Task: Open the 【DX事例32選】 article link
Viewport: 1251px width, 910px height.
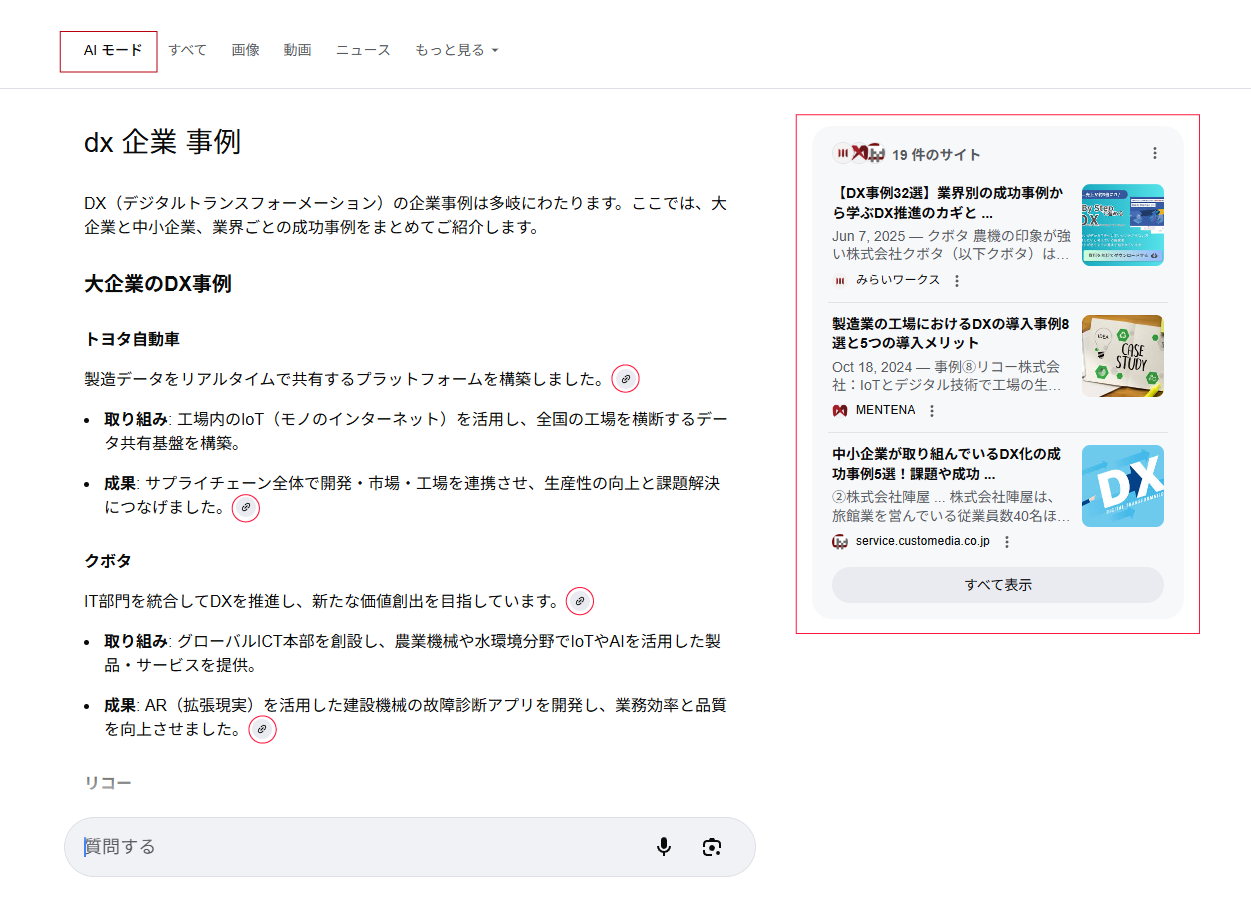Action: click(x=948, y=202)
